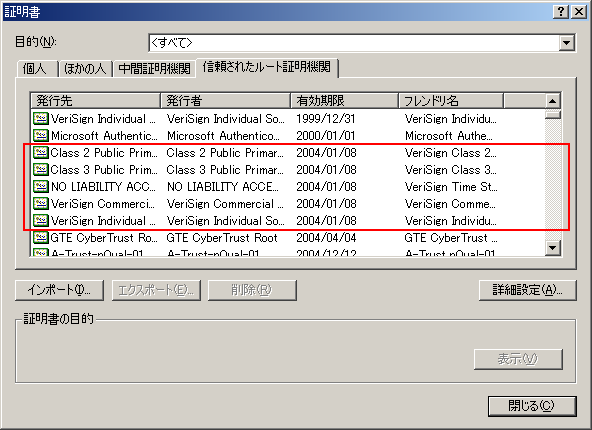Select 'Class 2 Public Prim...' issued-to entry
Screen dimensions: 592x430
pos(104,153)
